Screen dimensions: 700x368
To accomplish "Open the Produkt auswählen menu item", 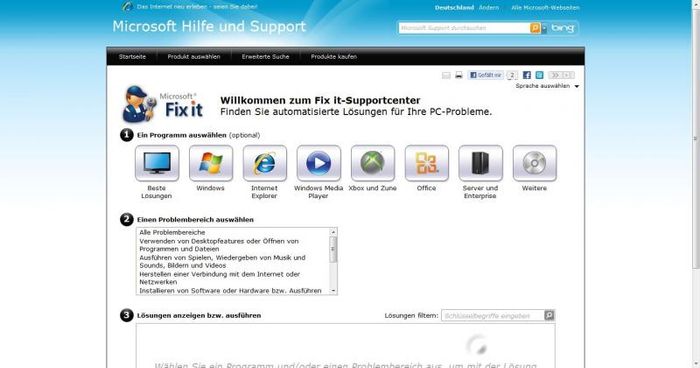I will point(194,57).
